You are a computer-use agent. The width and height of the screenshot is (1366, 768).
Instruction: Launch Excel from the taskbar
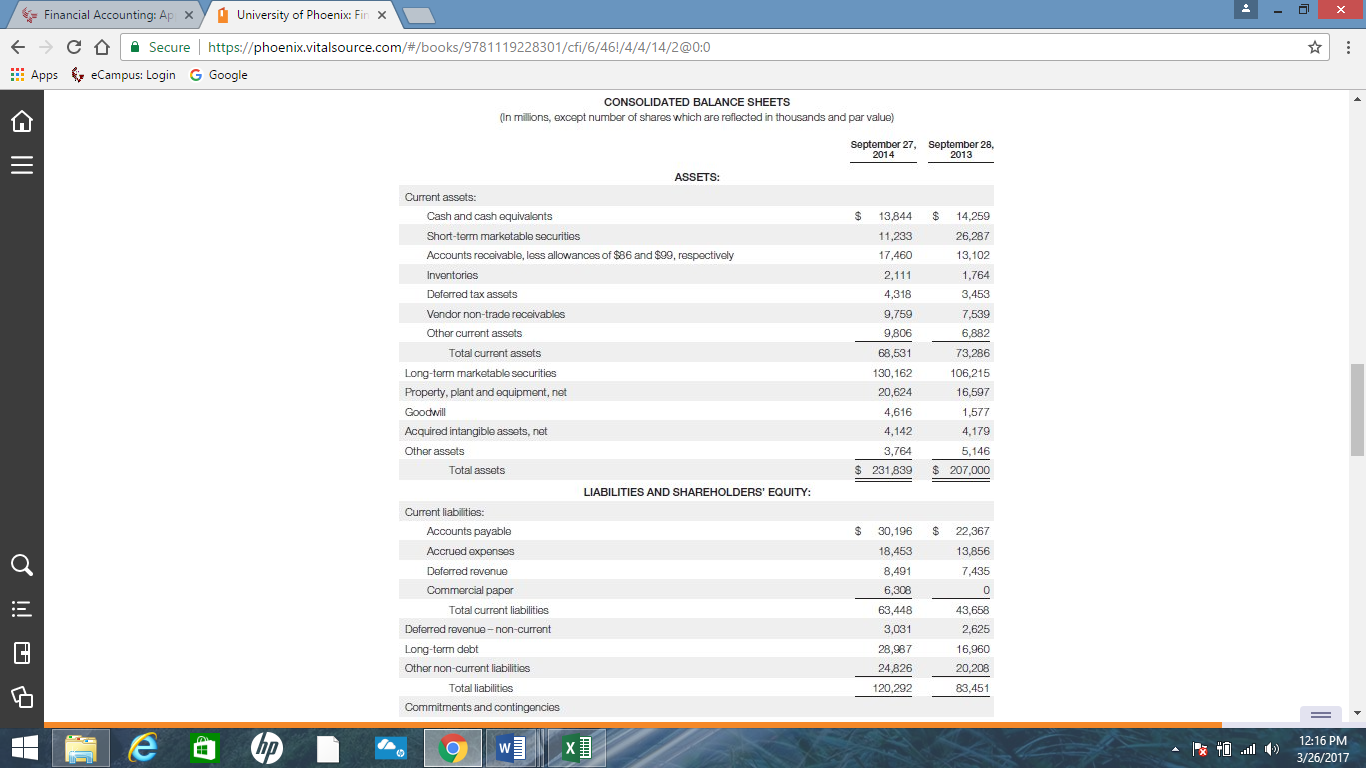(576, 747)
